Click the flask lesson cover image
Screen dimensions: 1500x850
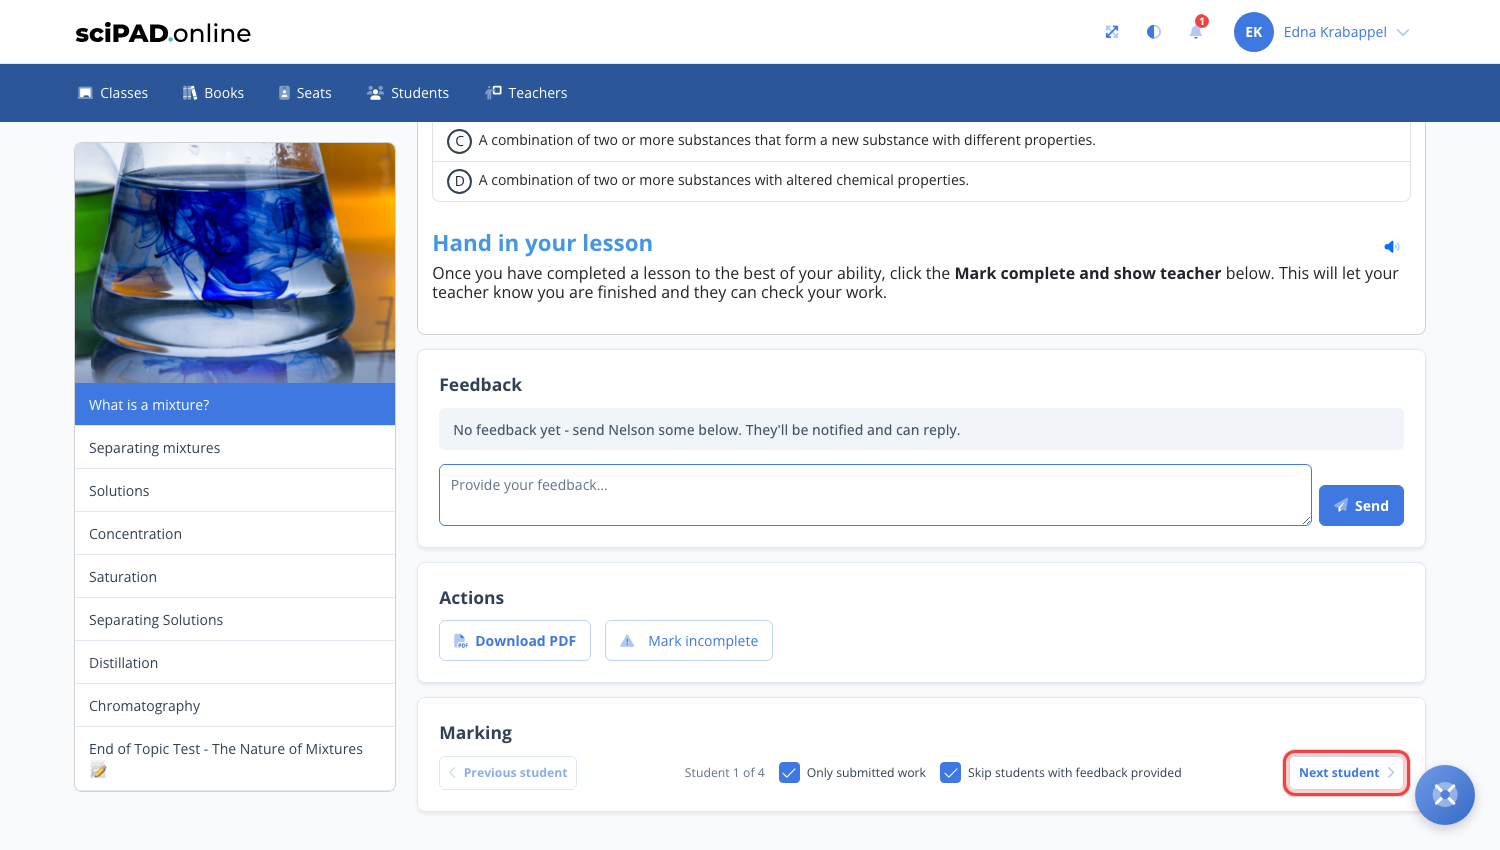[x=235, y=263]
